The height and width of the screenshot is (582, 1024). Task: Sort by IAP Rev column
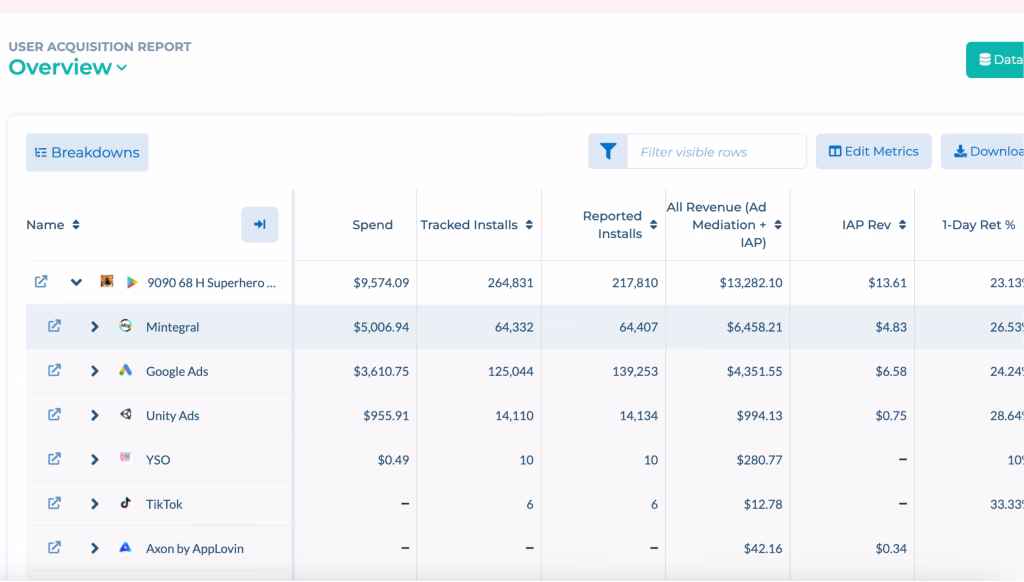pos(902,225)
